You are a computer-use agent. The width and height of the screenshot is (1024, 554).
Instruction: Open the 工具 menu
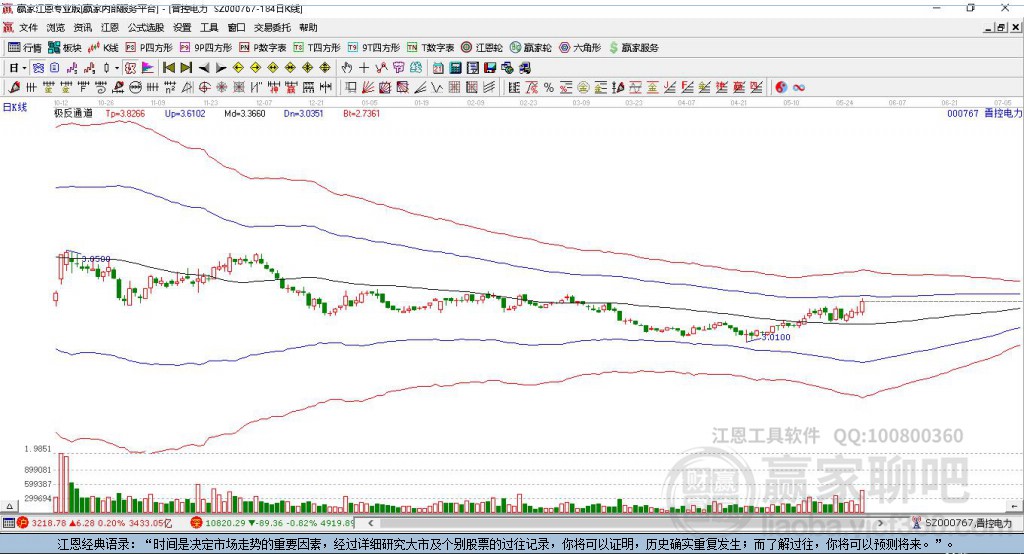(209, 27)
